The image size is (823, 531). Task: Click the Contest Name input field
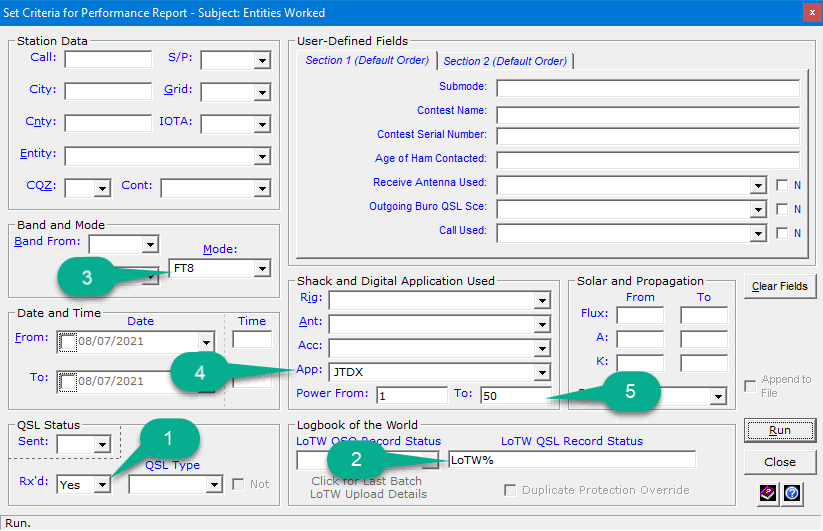[648, 115]
